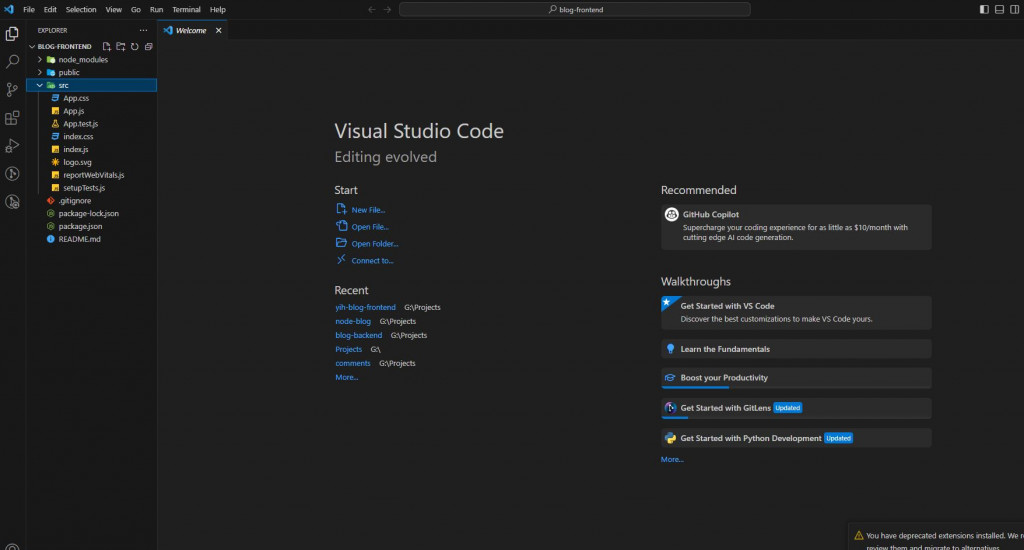Image resolution: width=1024 pixels, height=550 pixels.
Task: Click the Open Folder... link
Action: pos(375,244)
